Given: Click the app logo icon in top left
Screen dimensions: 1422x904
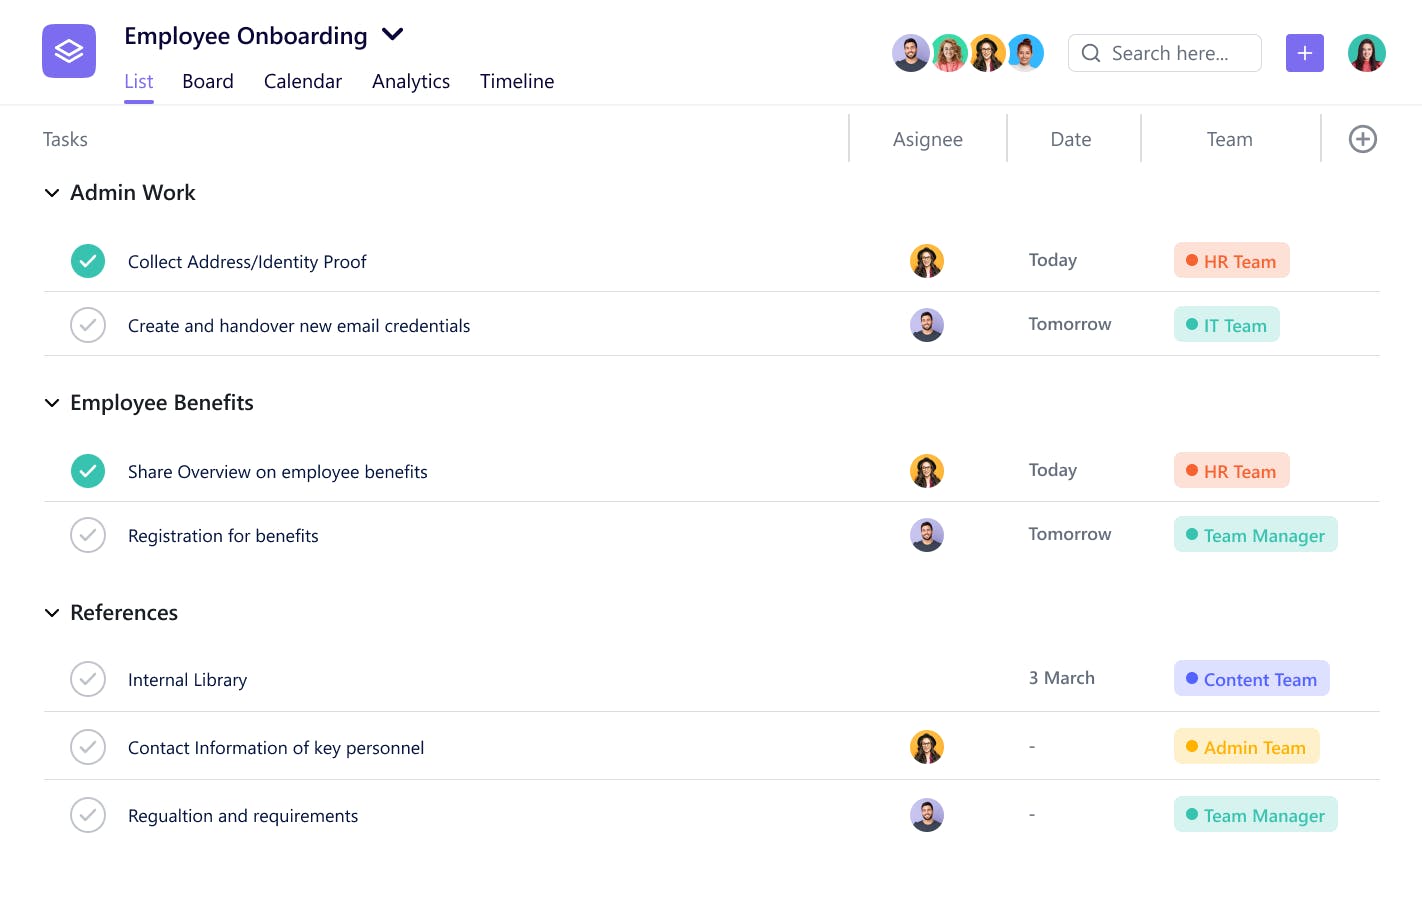Looking at the screenshot, I should click(68, 50).
